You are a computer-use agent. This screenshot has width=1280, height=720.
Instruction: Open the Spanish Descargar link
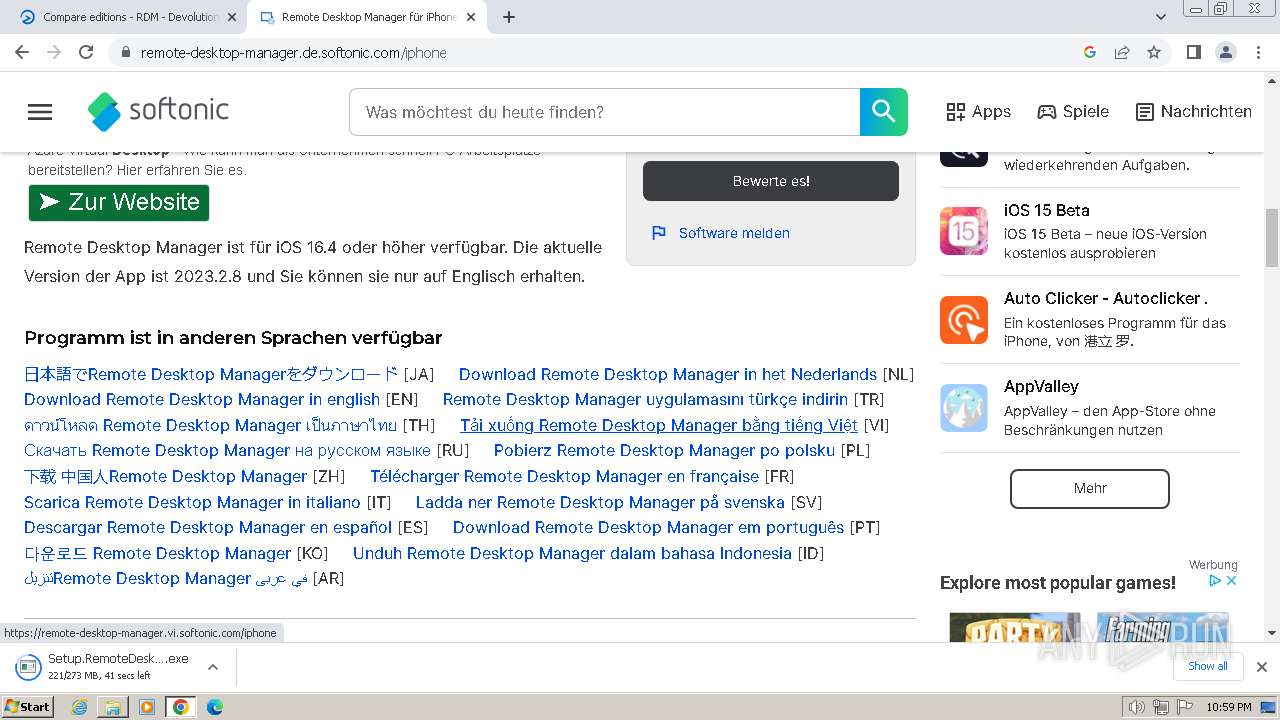208,527
